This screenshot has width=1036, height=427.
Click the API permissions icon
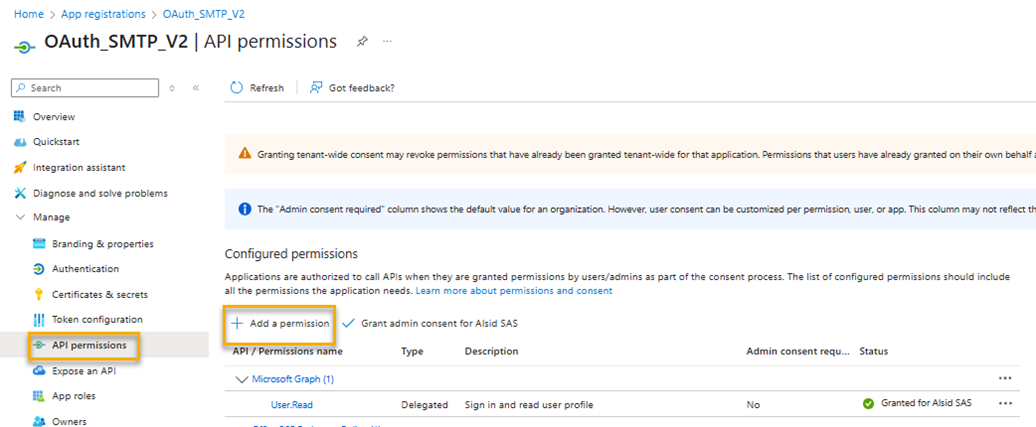(x=39, y=345)
